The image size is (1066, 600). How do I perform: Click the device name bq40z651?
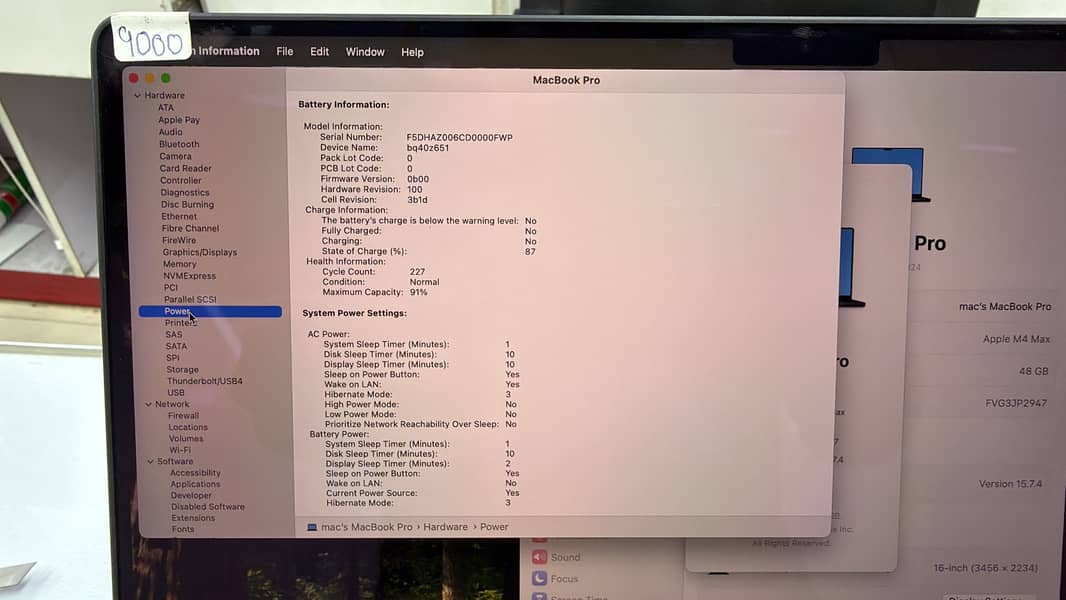[x=428, y=148]
